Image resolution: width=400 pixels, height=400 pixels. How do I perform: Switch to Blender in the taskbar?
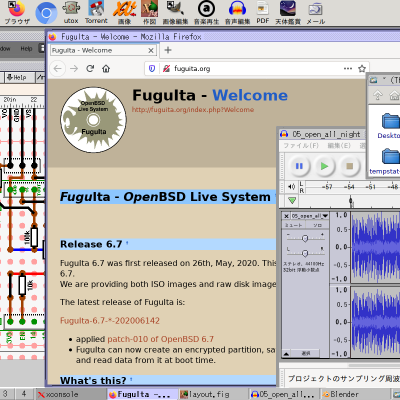354,394
